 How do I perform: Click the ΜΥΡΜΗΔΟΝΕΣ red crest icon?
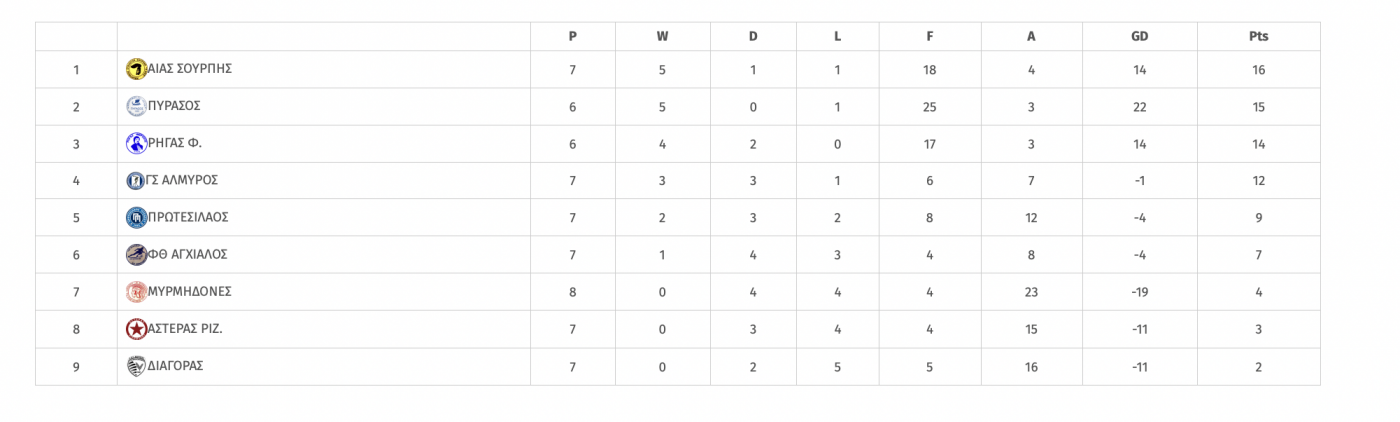click(136, 291)
